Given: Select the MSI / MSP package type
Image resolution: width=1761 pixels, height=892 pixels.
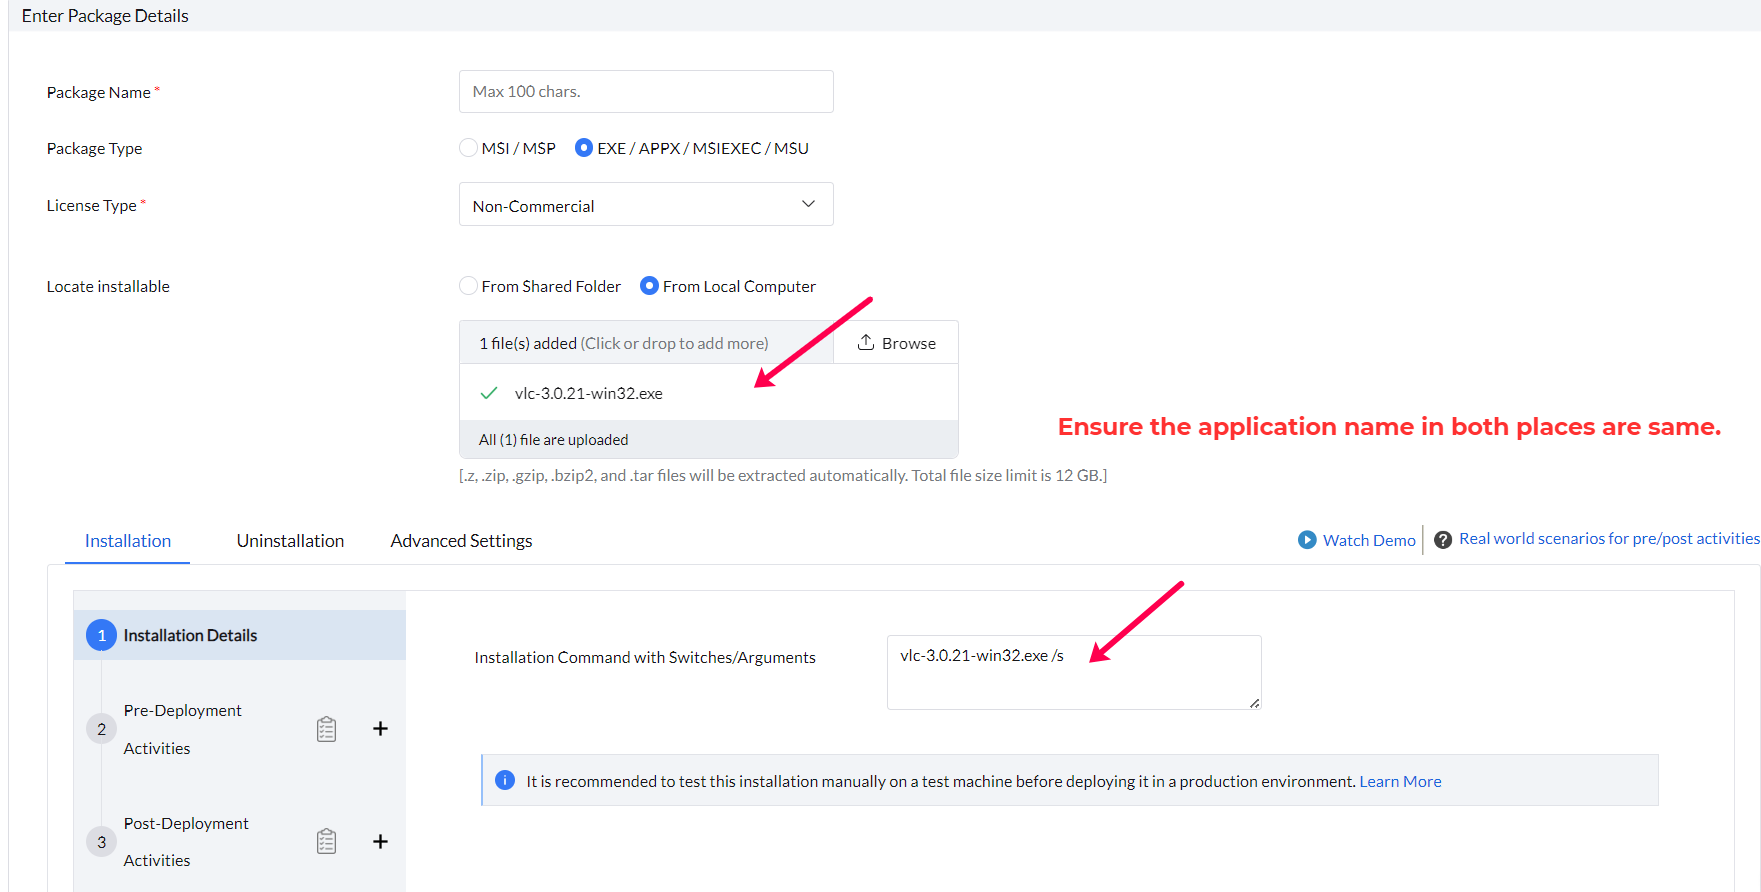Looking at the screenshot, I should point(468,148).
